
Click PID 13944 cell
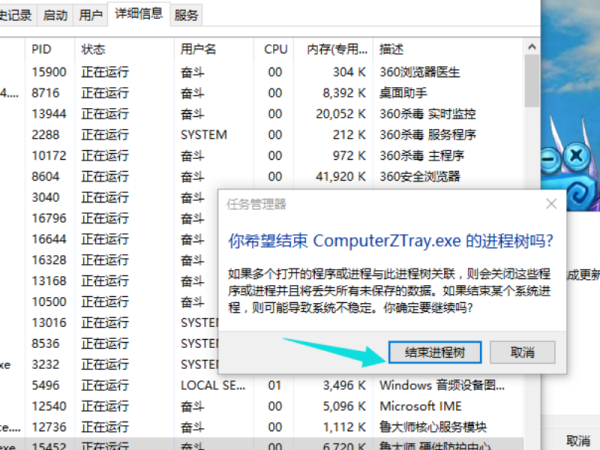click(x=49, y=114)
